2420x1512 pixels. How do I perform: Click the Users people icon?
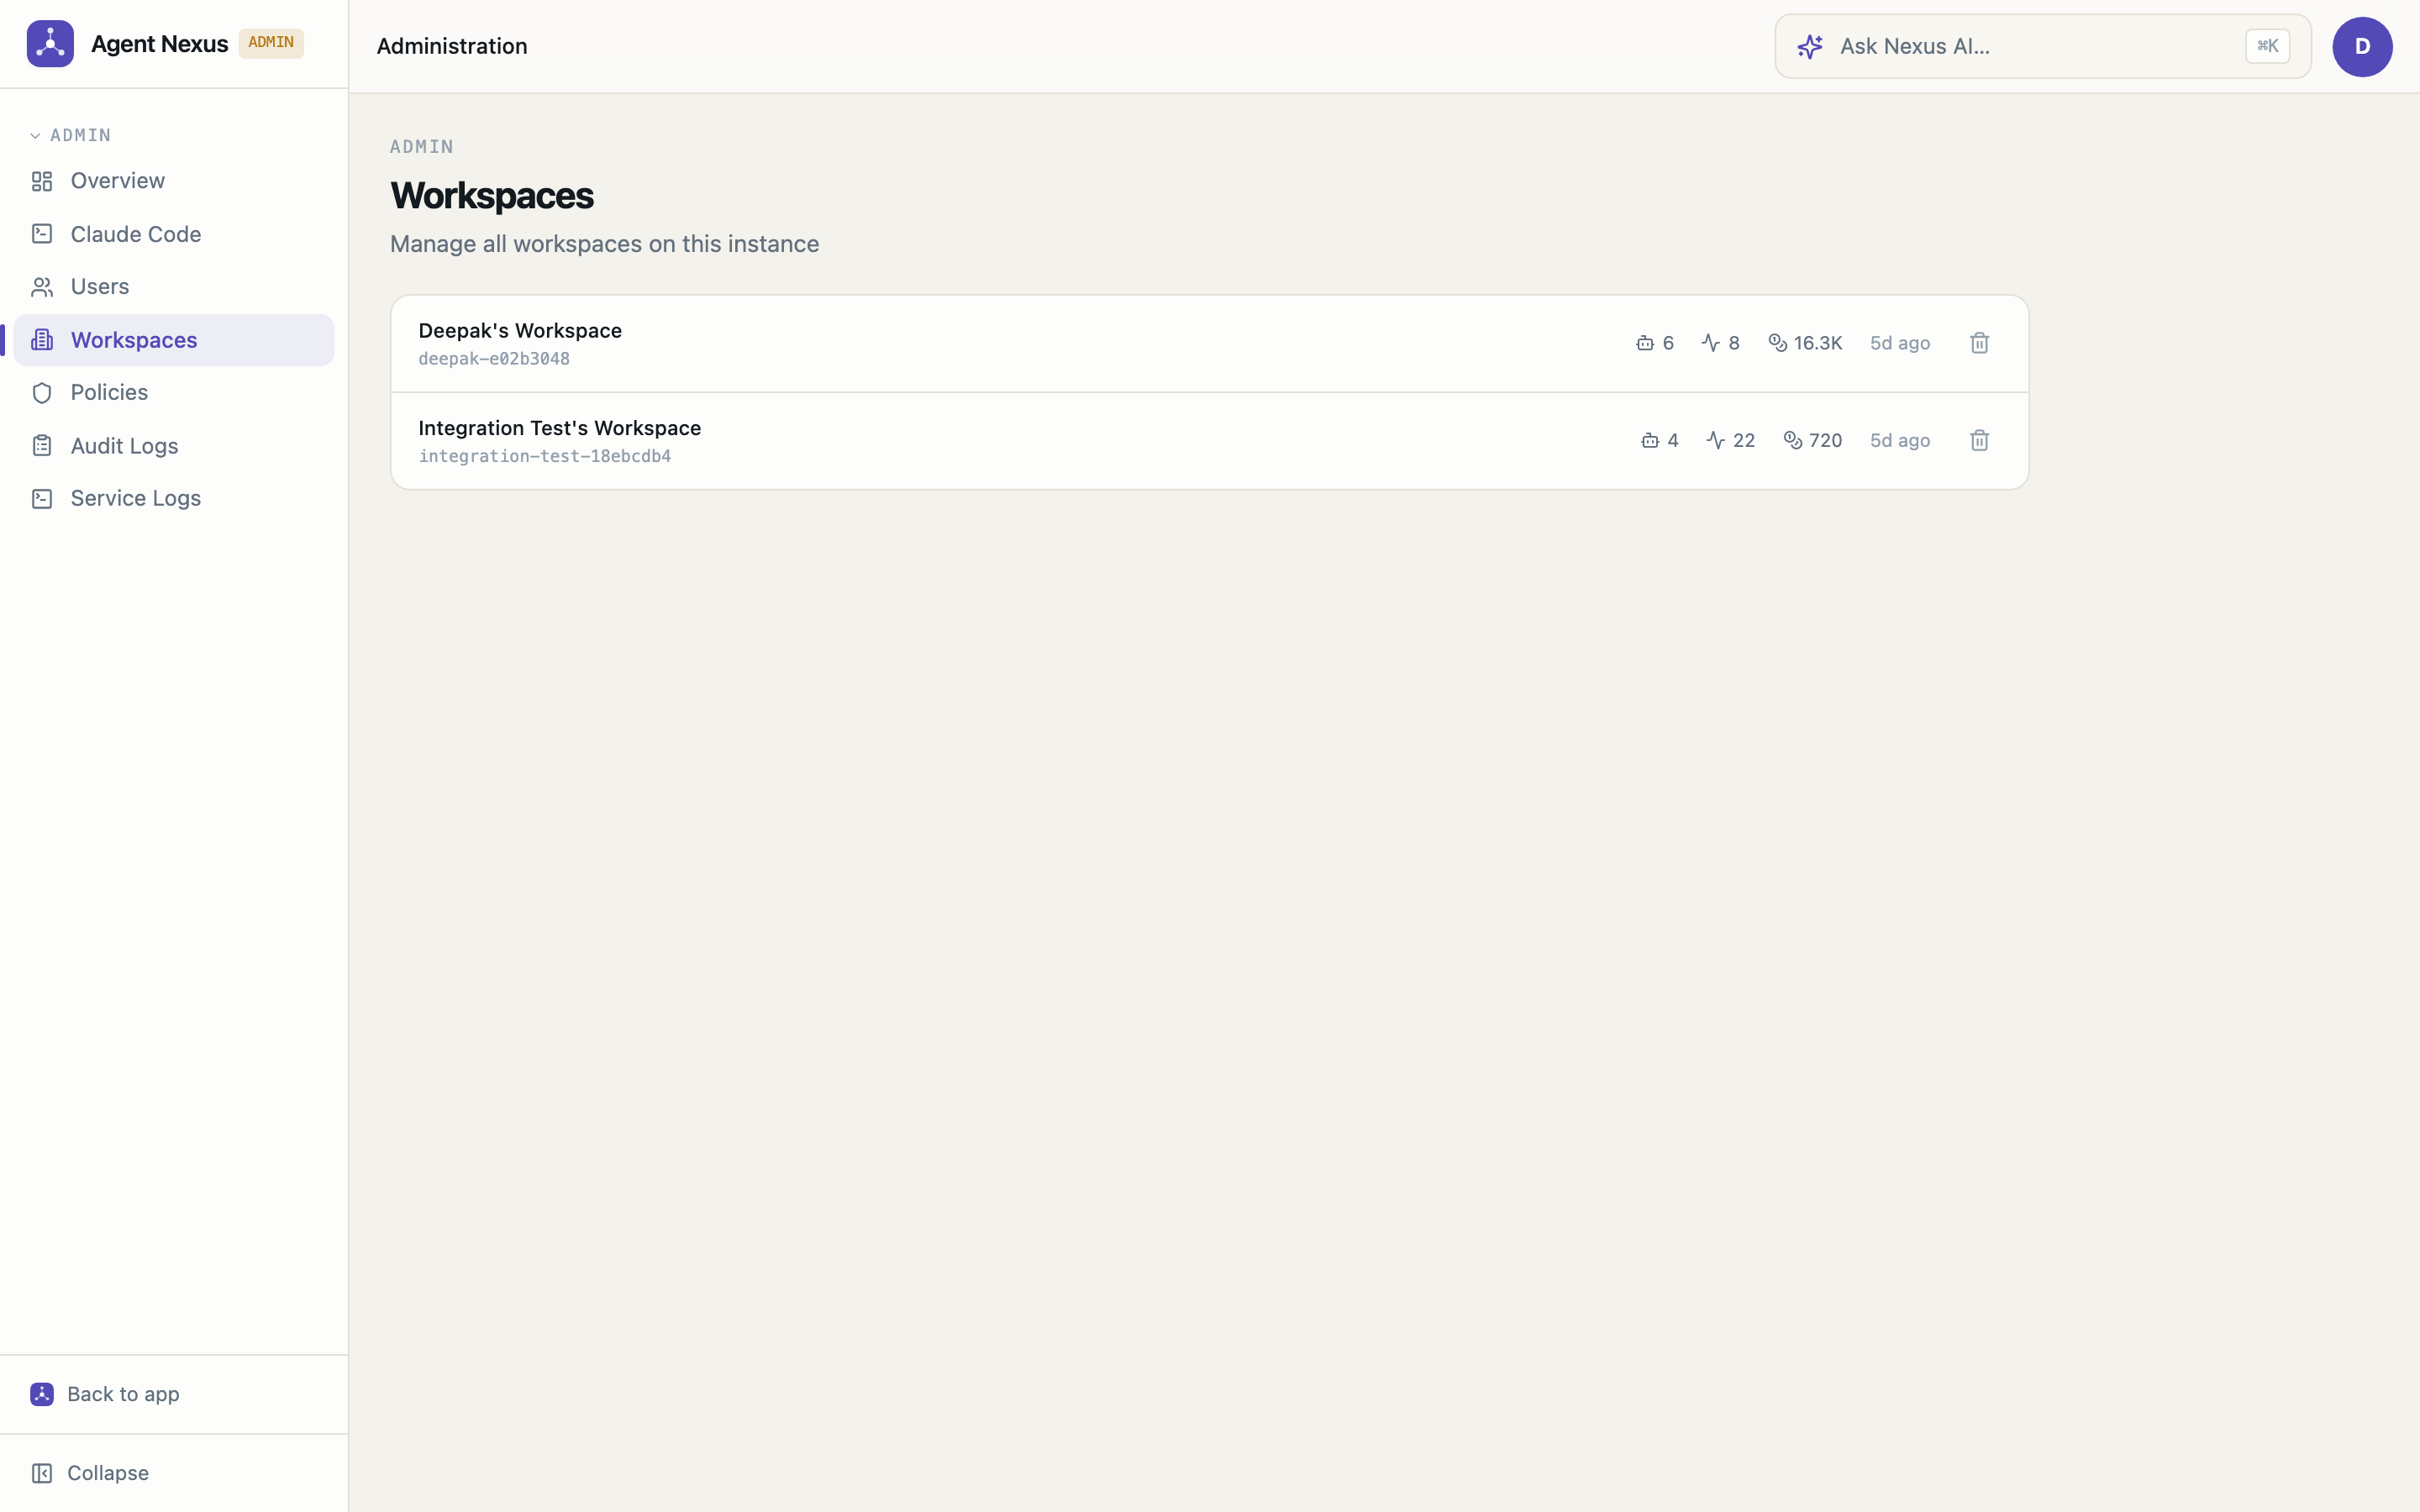pos(42,287)
